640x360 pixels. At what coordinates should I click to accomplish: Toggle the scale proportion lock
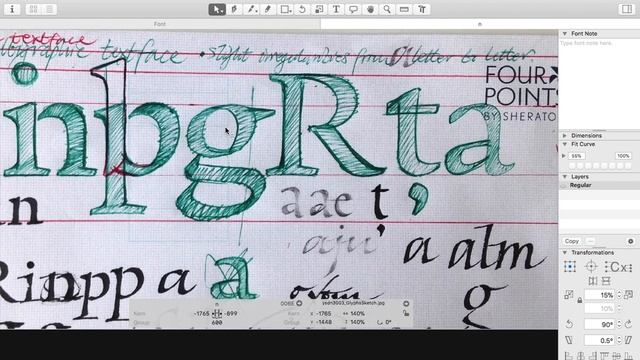pyautogui.click(x=580, y=301)
